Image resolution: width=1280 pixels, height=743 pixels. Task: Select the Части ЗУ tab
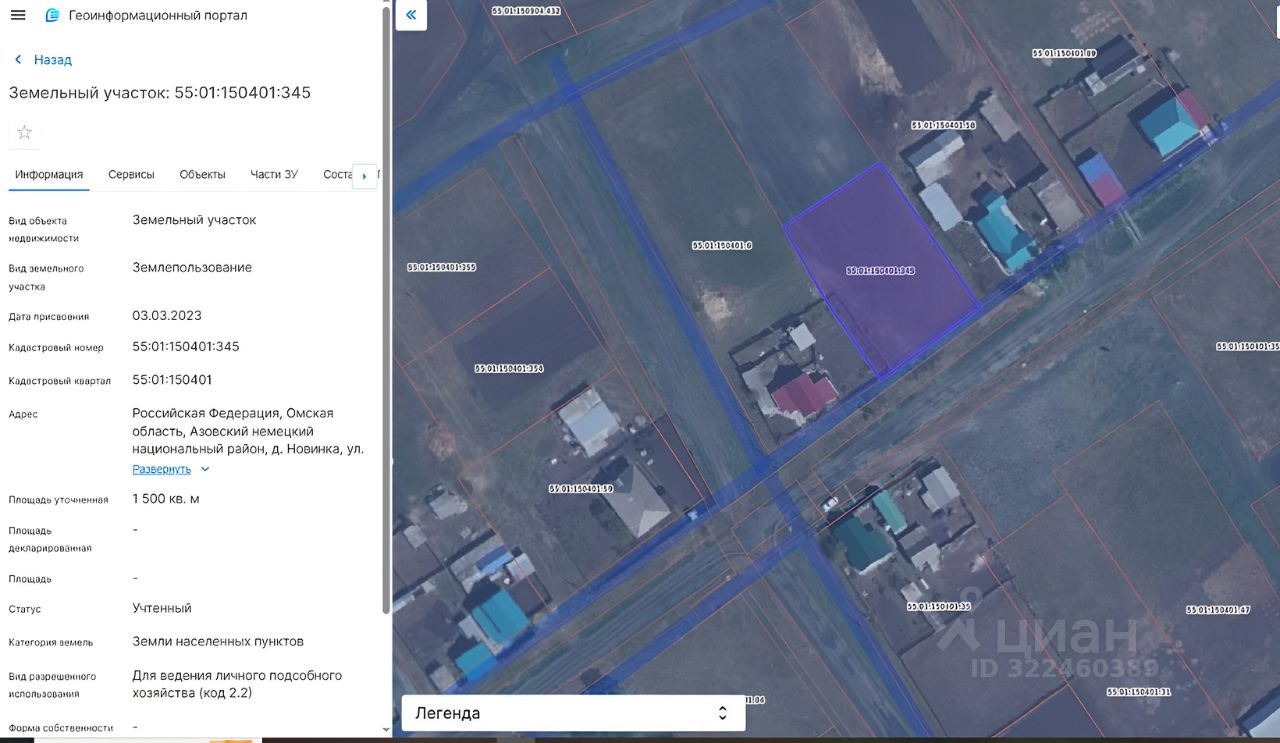pyautogui.click(x=274, y=174)
